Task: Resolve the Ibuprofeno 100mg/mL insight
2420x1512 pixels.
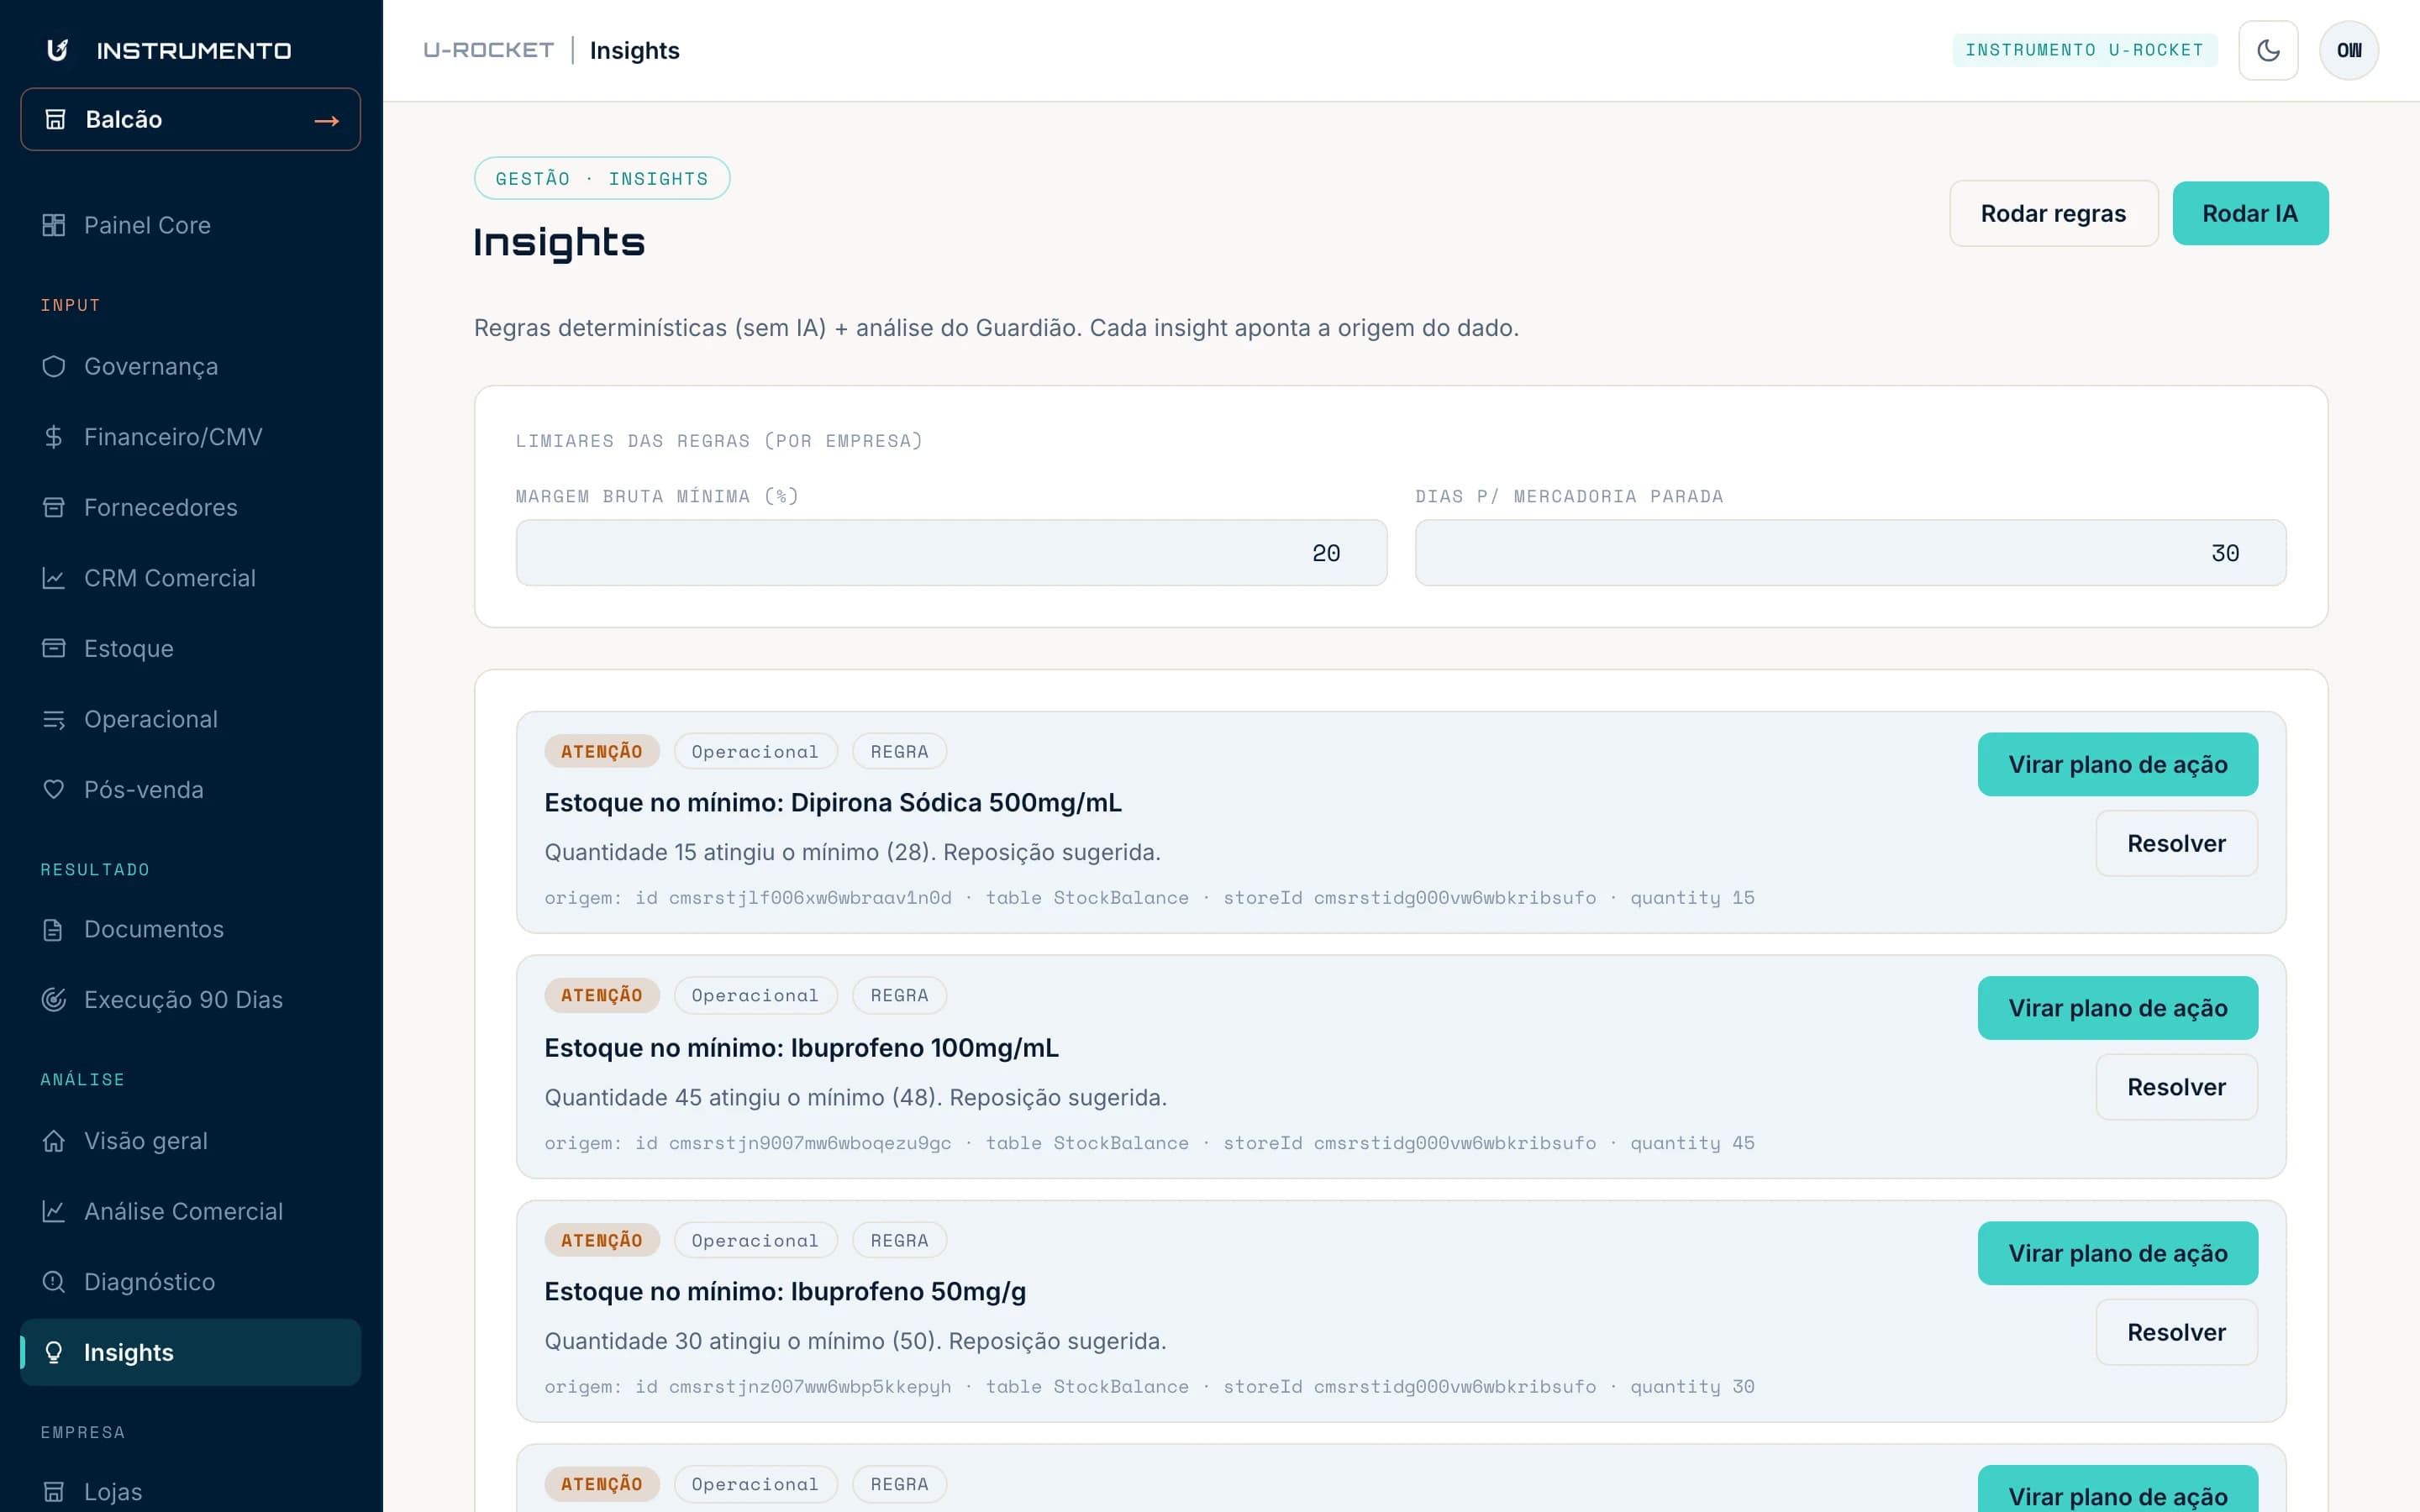Action: point(2176,1087)
